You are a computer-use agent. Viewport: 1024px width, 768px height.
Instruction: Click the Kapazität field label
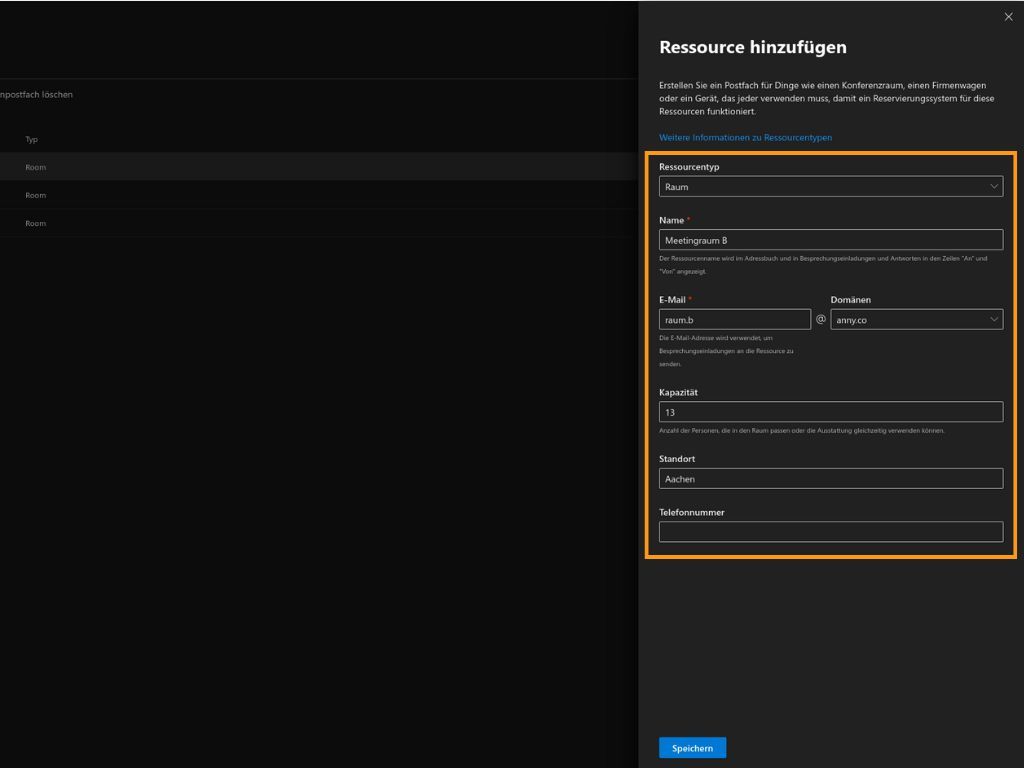678,392
